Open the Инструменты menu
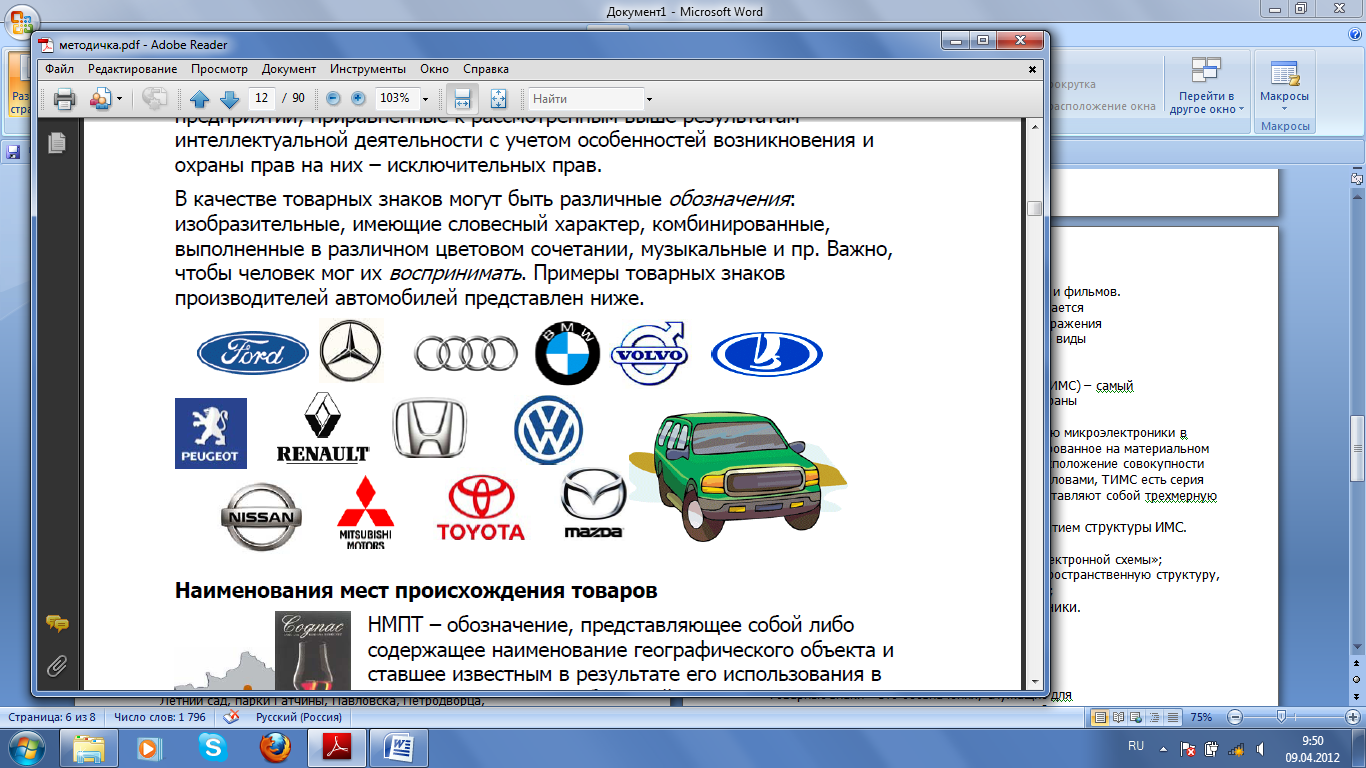The image size is (1366, 768). click(368, 69)
